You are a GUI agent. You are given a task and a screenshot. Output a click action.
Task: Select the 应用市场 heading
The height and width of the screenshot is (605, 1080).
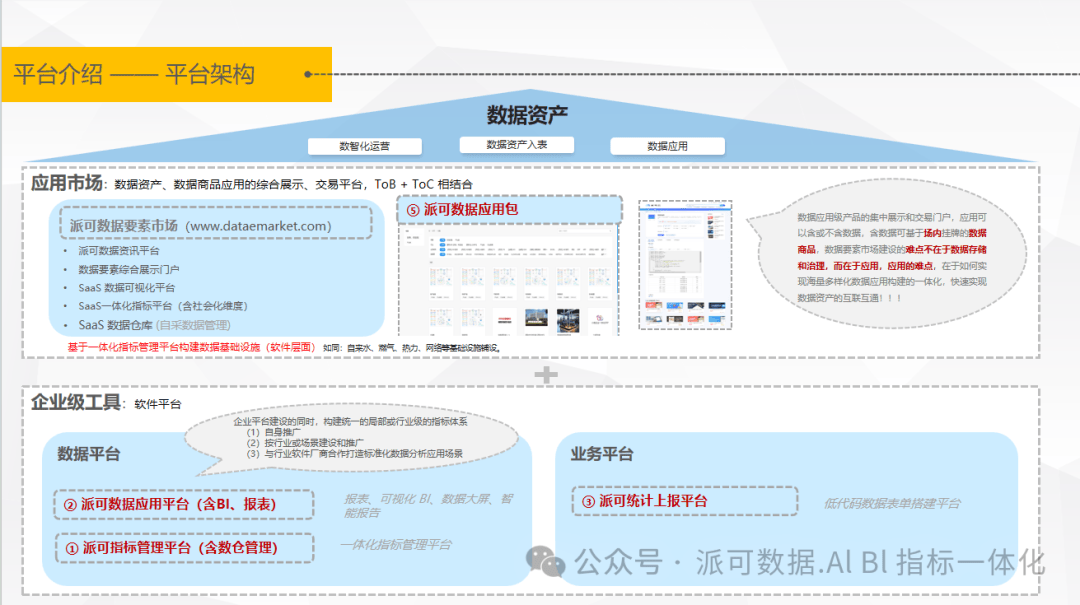[67, 183]
